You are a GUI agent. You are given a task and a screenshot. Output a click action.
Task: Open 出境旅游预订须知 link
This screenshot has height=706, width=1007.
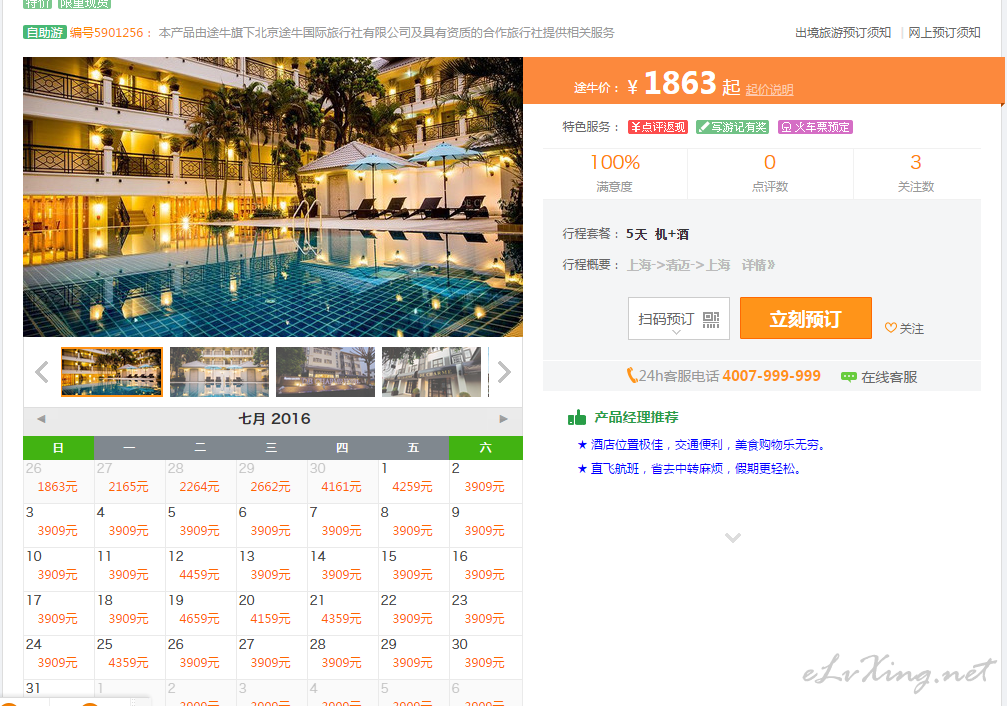843,33
